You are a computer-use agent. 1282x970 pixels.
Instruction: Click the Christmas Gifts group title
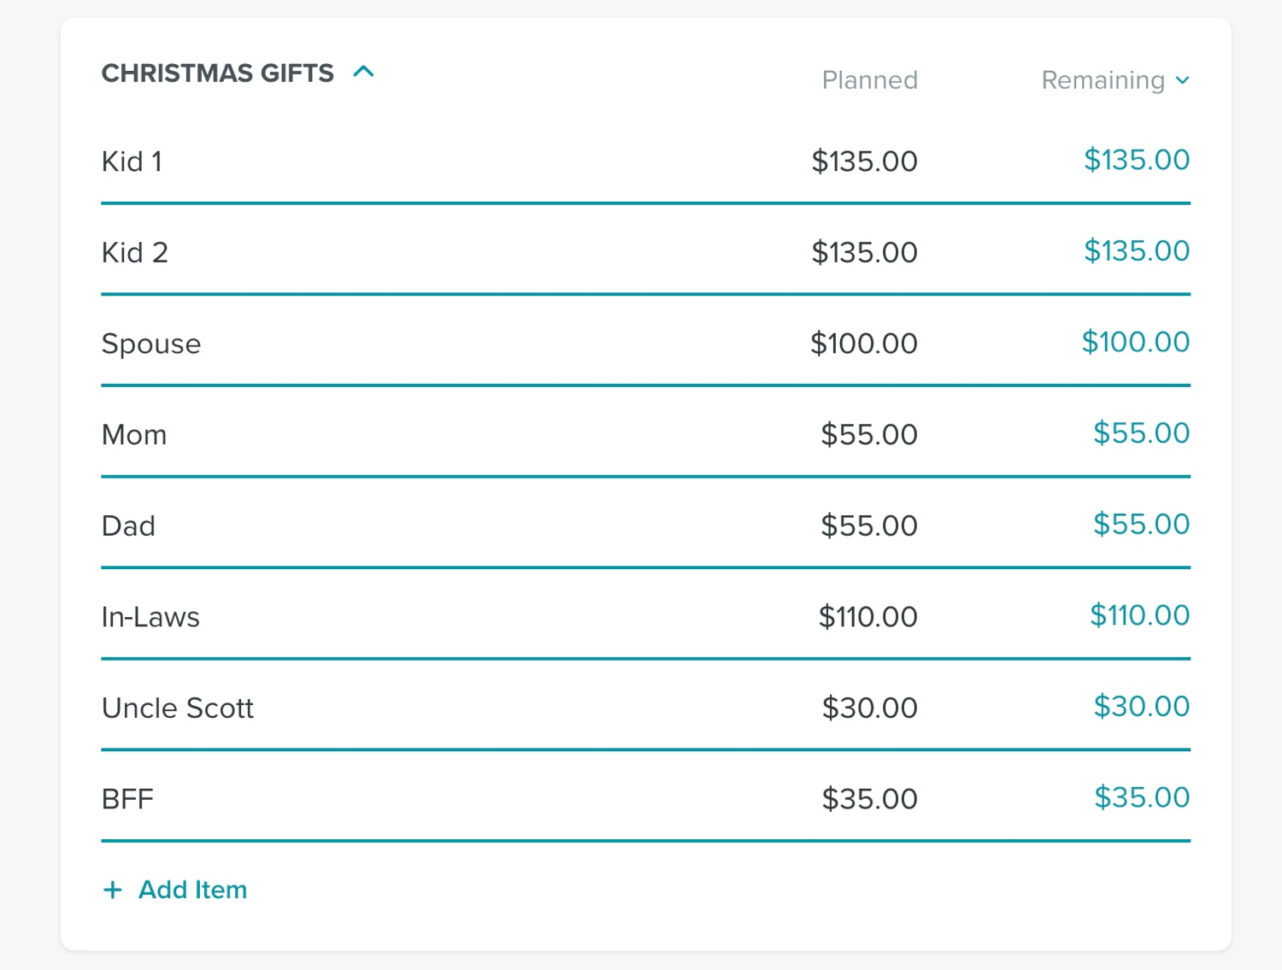coord(218,74)
